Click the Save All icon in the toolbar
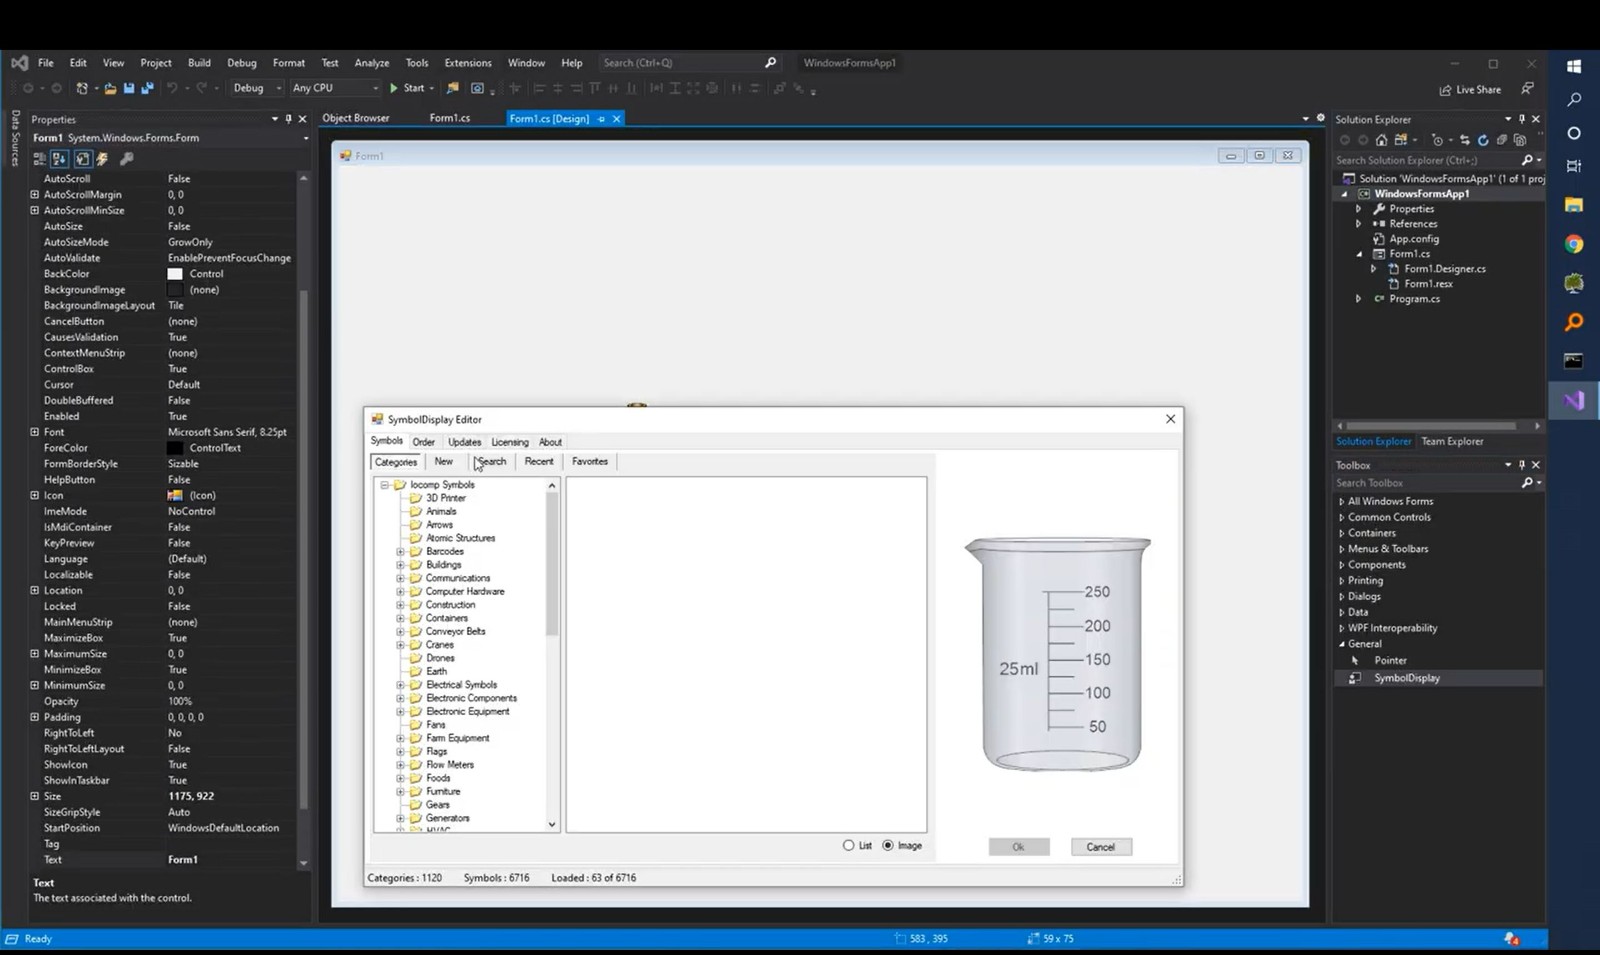This screenshot has width=1600, height=955. pyautogui.click(x=147, y=88)
